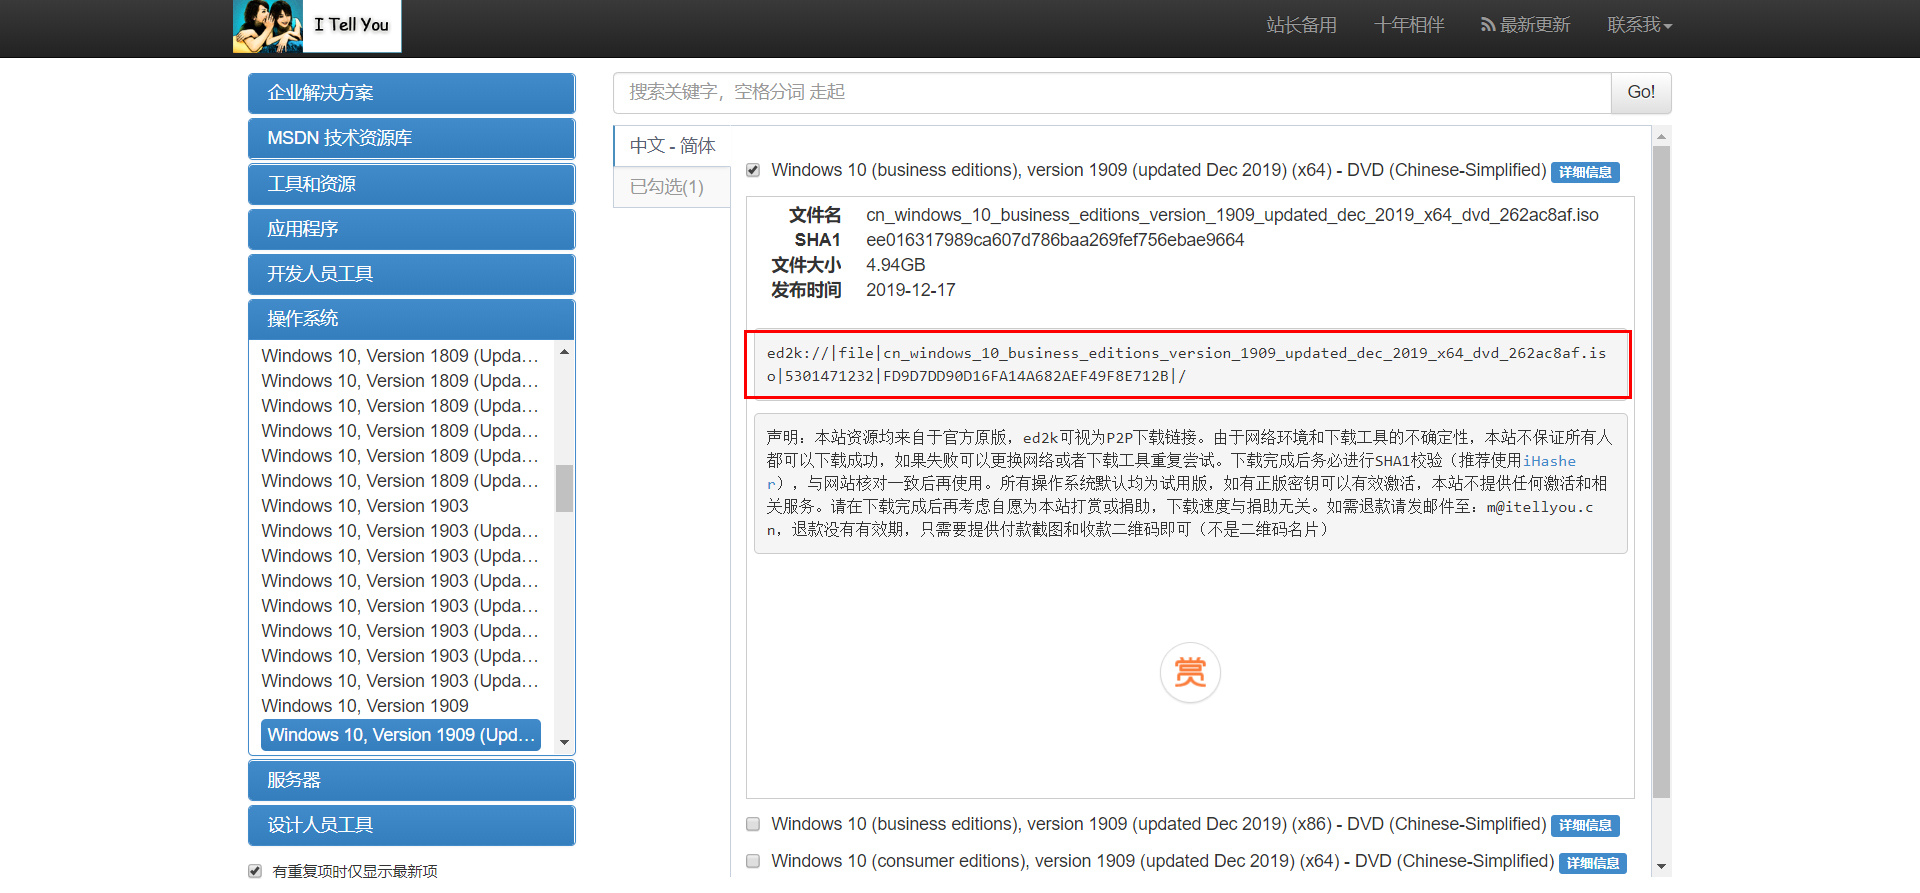Screen dimensions: 1920x893
Task: Click 详细信息 badge of x86 business edition
Action: pyautogui.click(x=1585, y=825)
